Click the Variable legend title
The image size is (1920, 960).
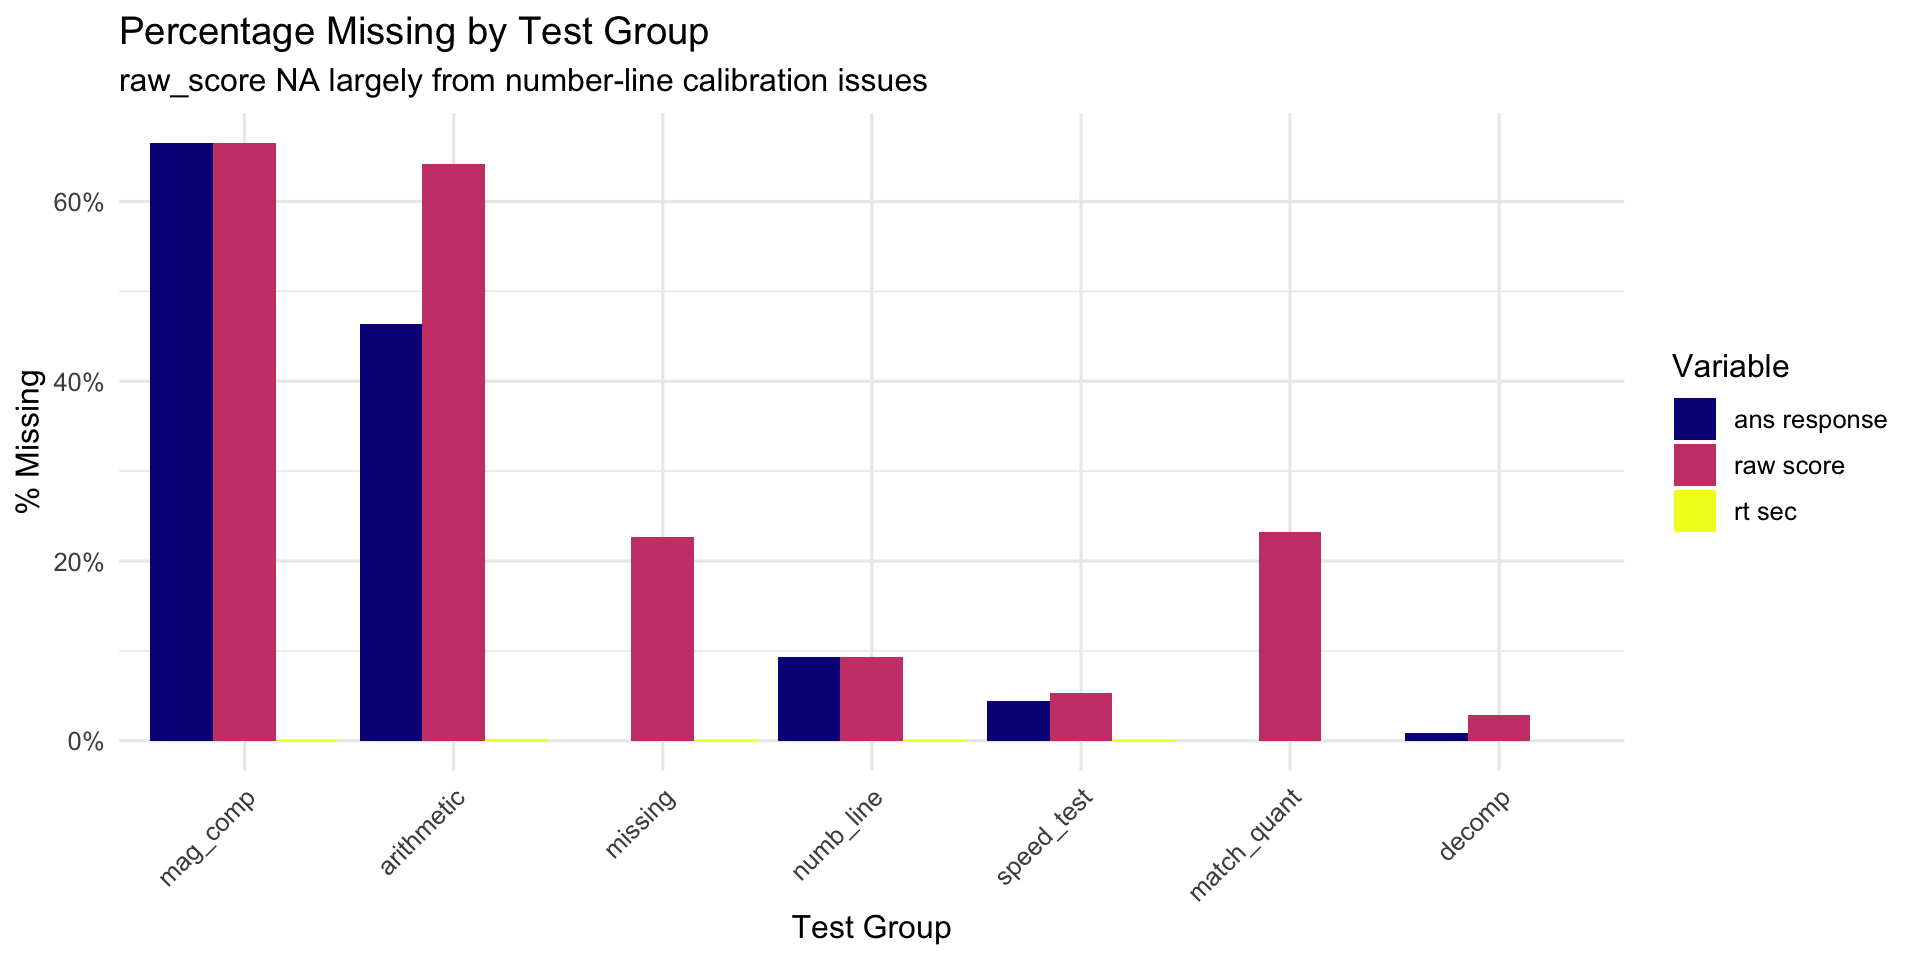[1730, 367]
